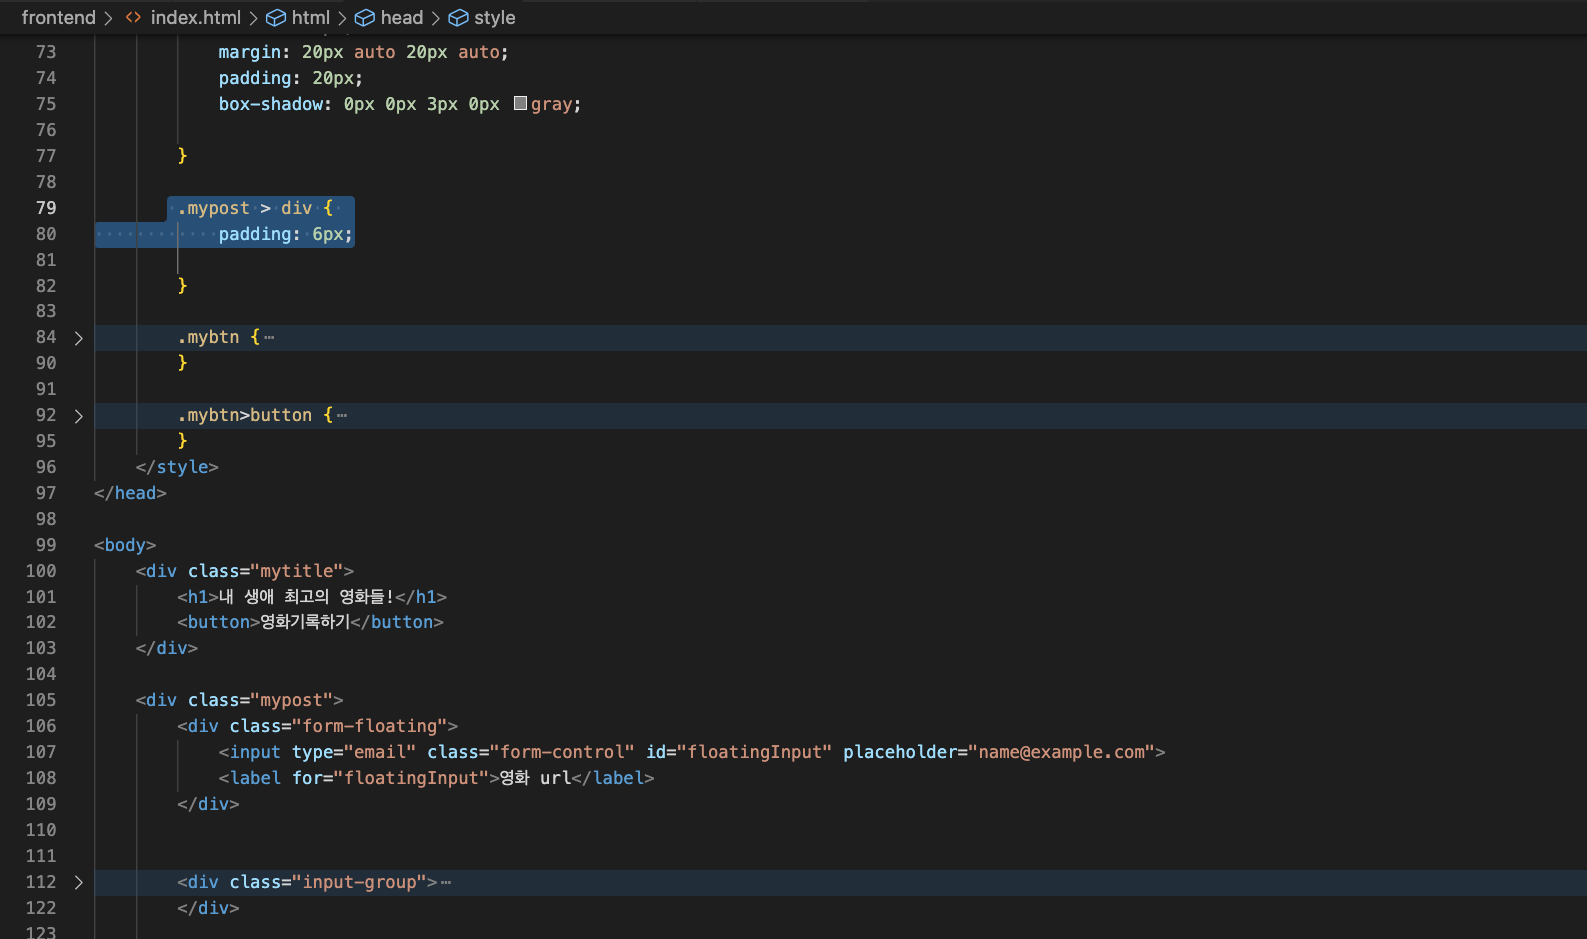Click line number 79 in gutter

click(46, 208)
